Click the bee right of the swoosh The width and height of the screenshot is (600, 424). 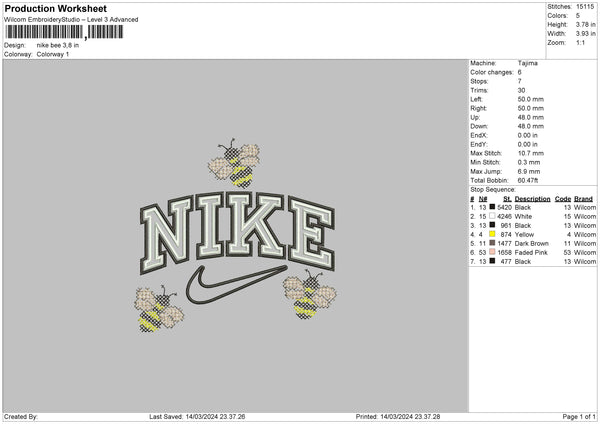tap(310, 294)
